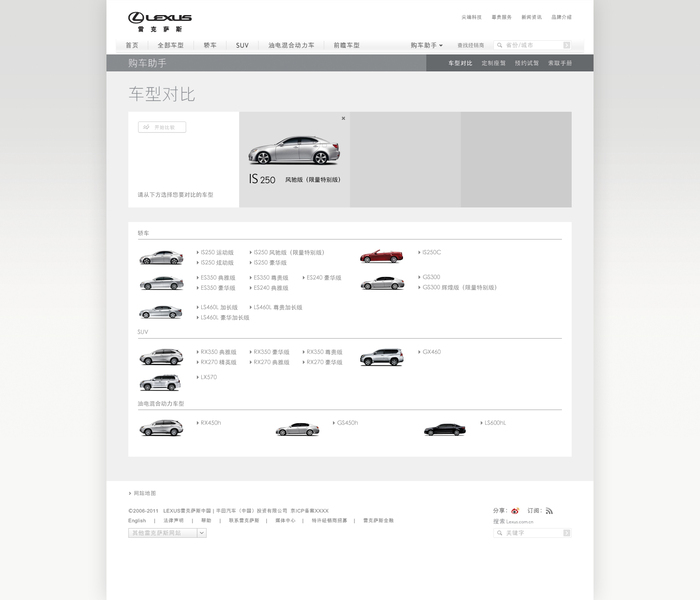This screenshot has height=600, width=700.
Task: Switch to the 车型对比 tab
Action: pyautogui.click(x=460, y=63)
